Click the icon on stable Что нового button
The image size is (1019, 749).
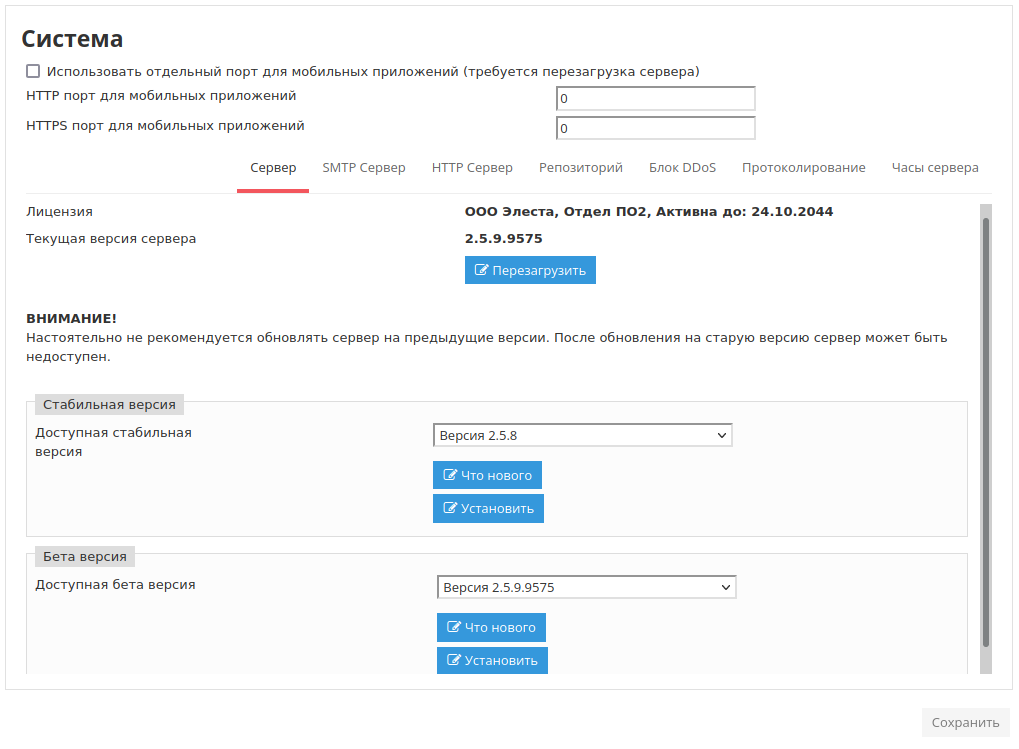pos(450,475)
